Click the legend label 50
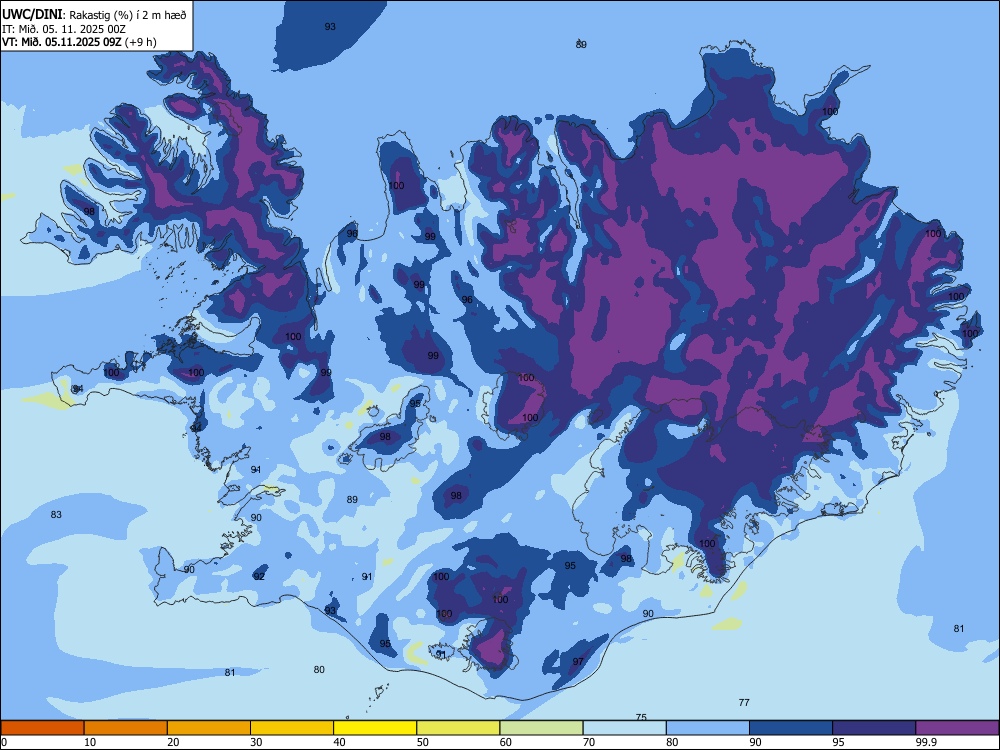 click(x=422, y=742)
